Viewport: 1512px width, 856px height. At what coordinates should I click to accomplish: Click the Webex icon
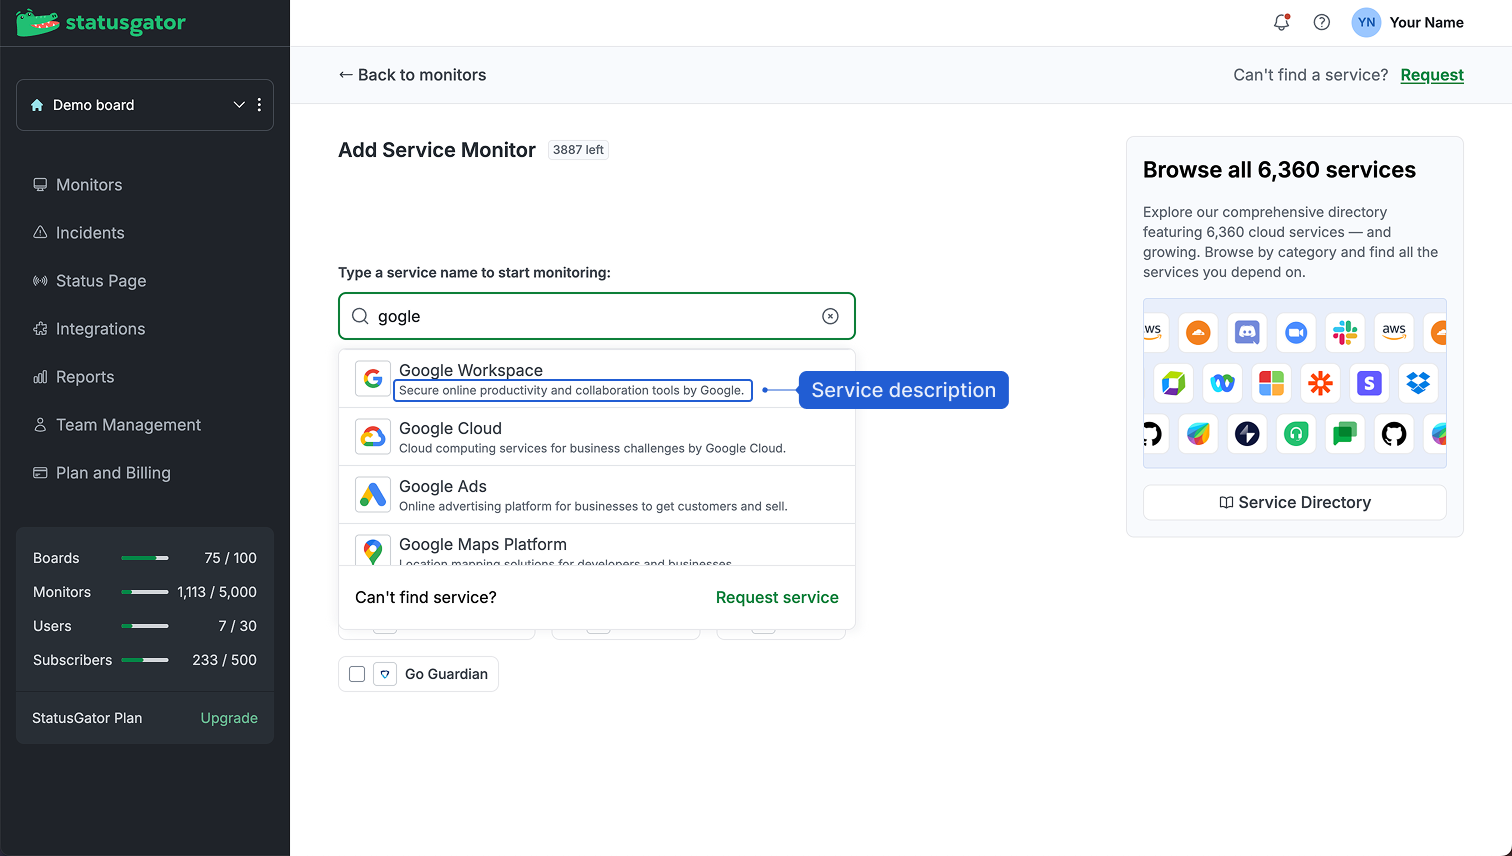(x=1222, y=382)
